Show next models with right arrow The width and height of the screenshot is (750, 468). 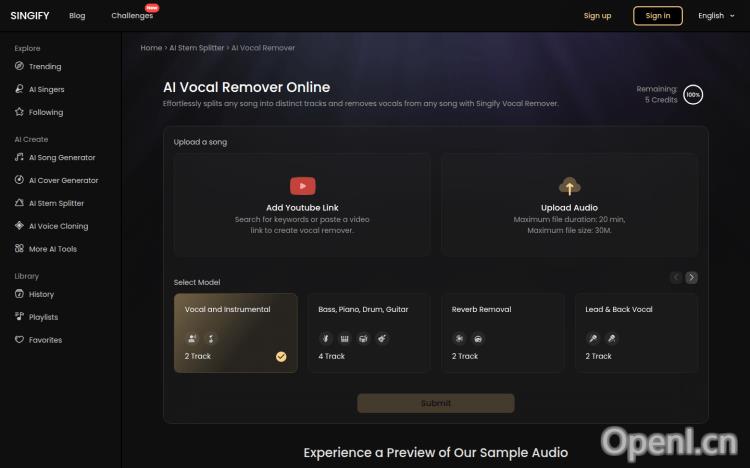click(691, 278)
